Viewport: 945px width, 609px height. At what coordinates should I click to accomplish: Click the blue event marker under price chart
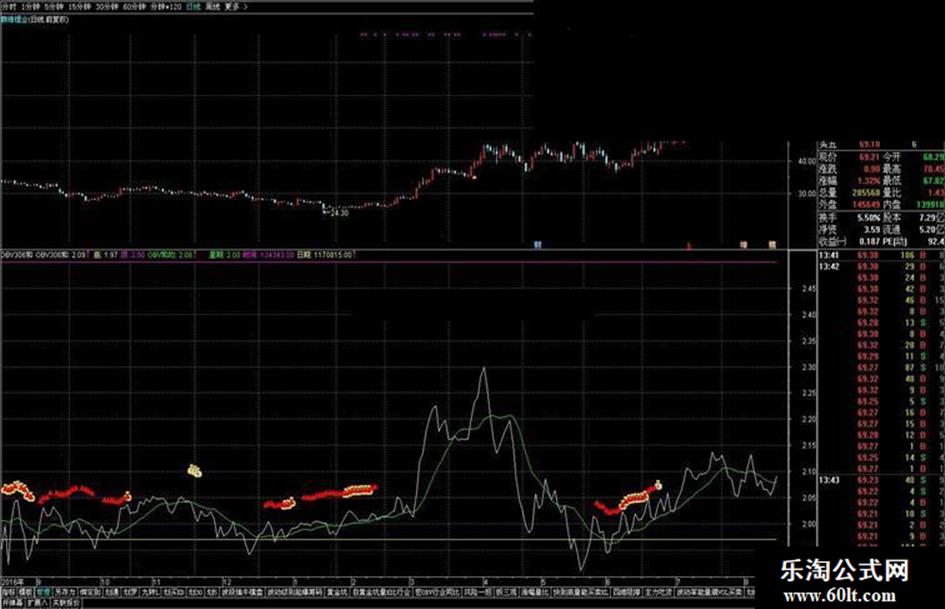click(x=538, y=245)
